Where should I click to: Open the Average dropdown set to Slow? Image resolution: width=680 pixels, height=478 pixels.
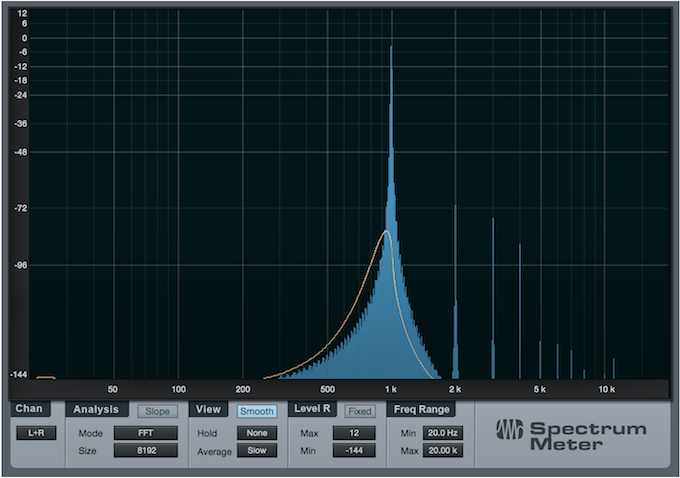pos(257,450)
